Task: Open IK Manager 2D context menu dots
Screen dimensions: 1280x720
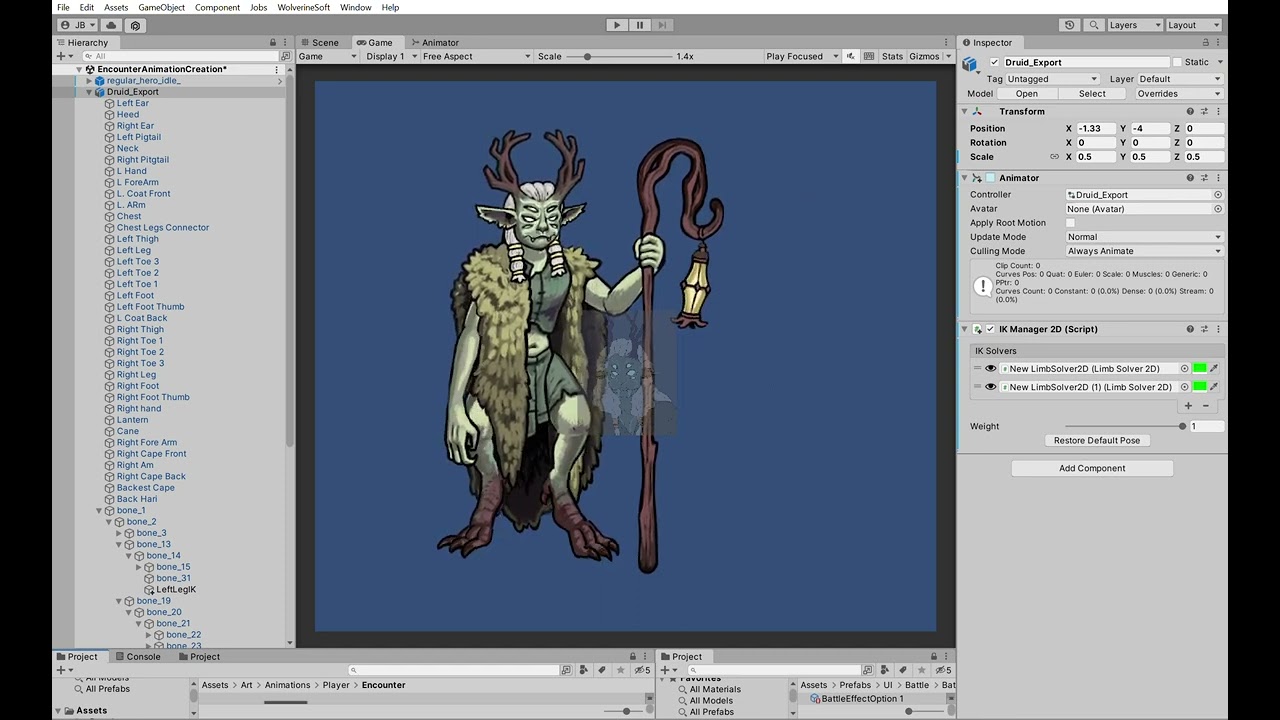Action: point(1218,329)
